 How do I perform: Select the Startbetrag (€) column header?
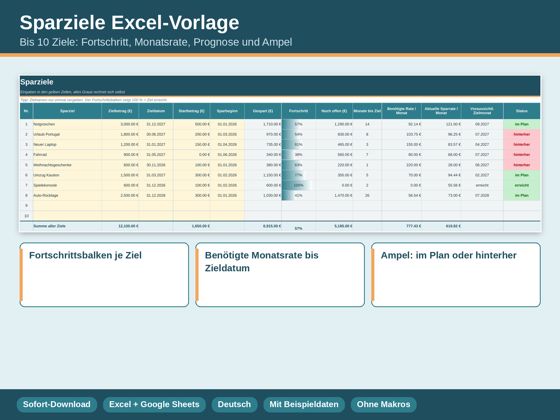(192, 111)
